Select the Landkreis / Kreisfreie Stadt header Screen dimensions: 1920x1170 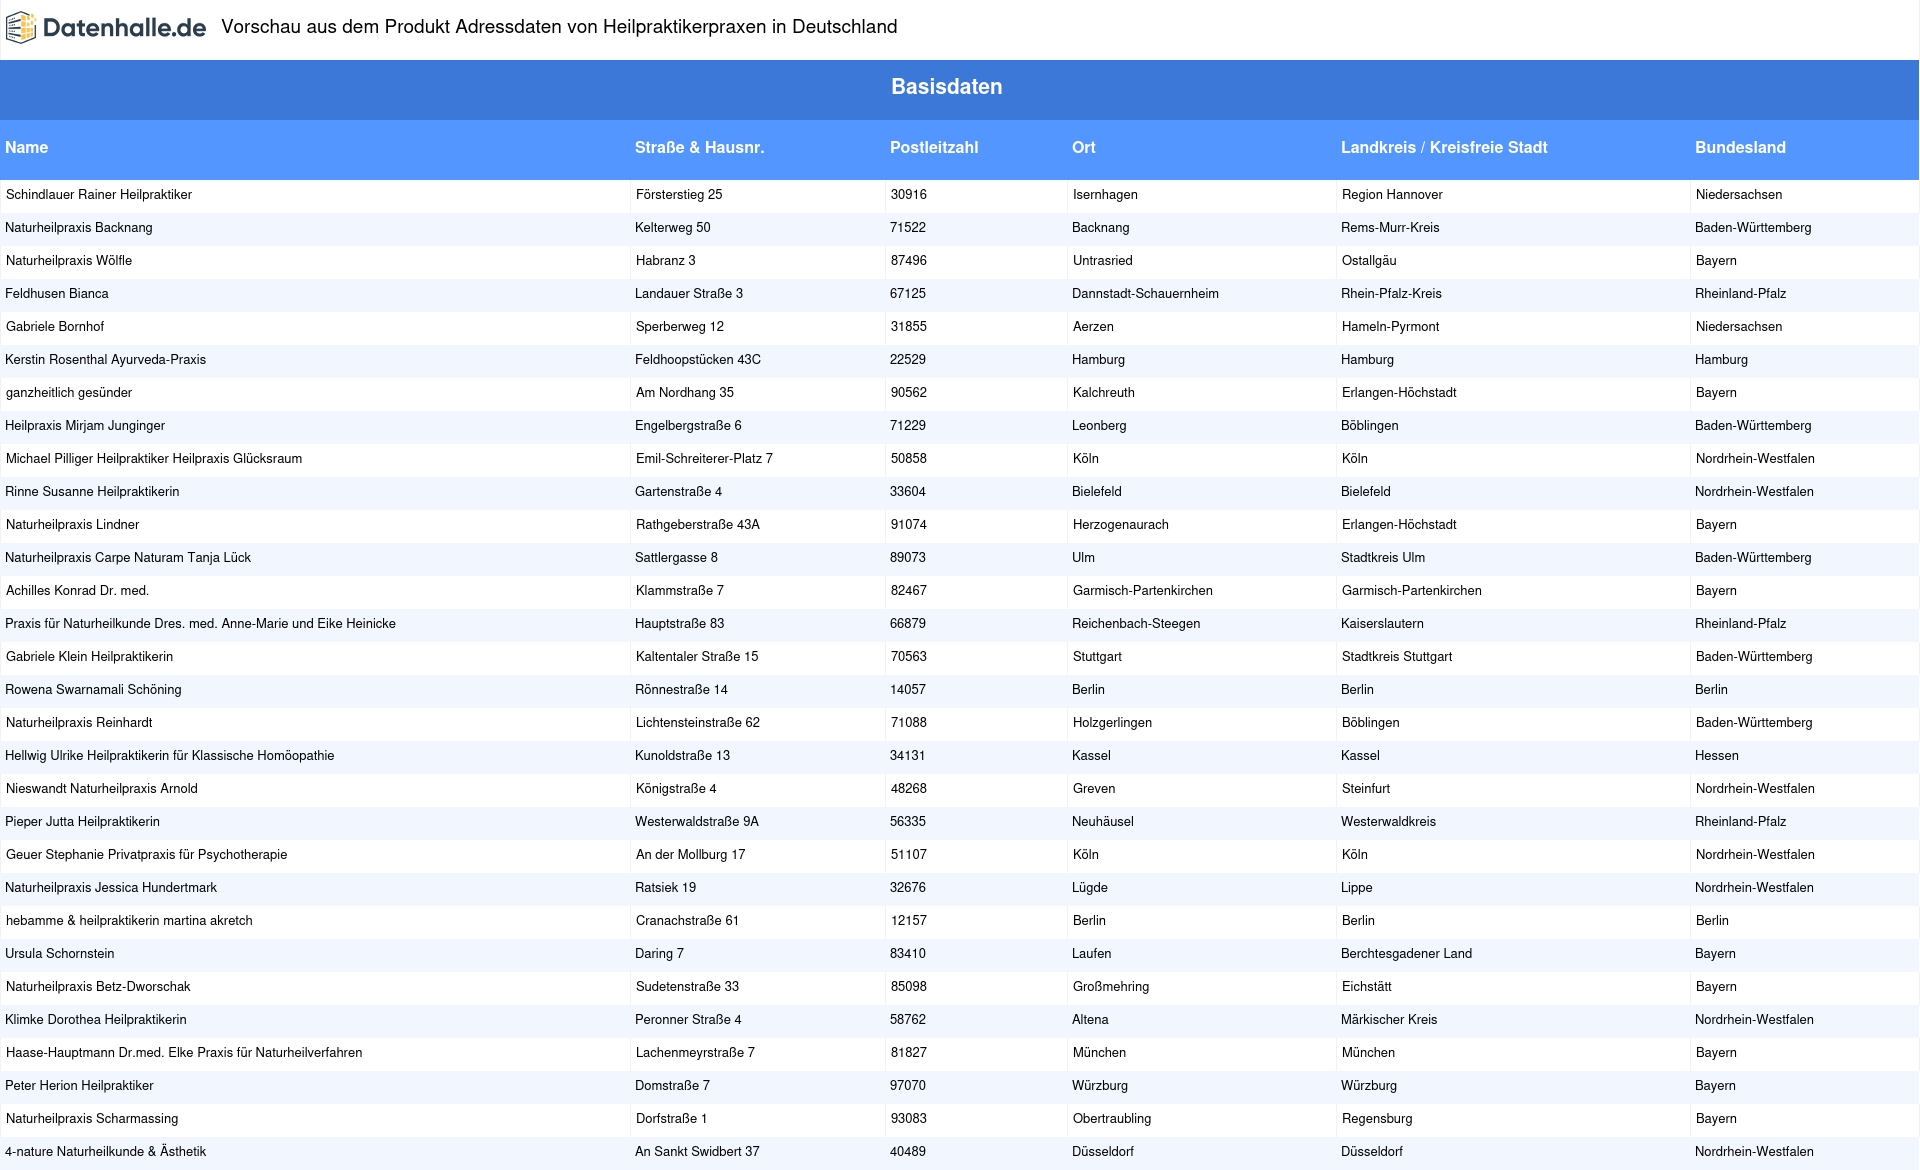pyautogui.click(x=1444, y=147)
